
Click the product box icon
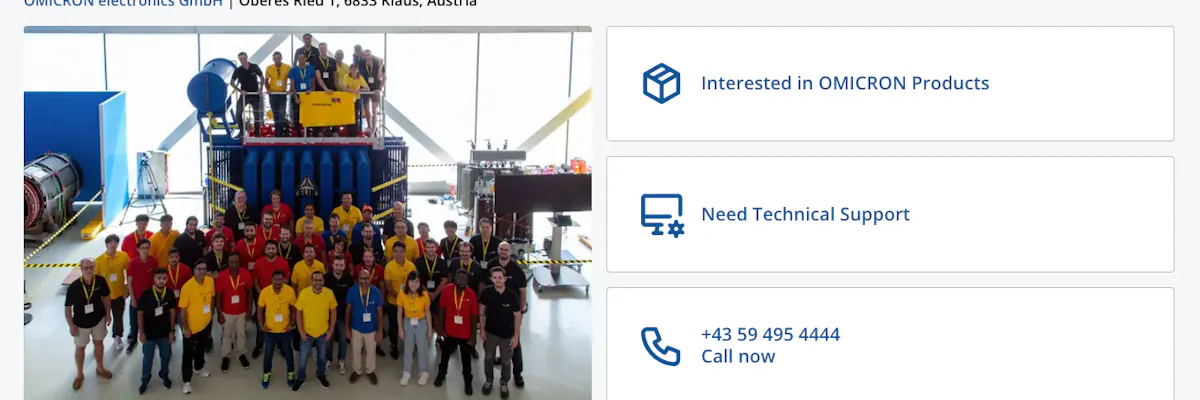coord(661,83)
